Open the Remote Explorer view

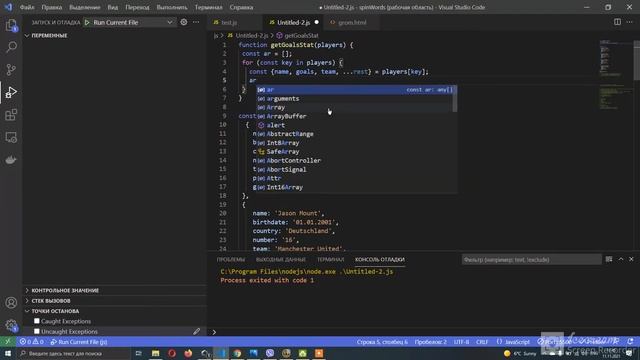11,138
